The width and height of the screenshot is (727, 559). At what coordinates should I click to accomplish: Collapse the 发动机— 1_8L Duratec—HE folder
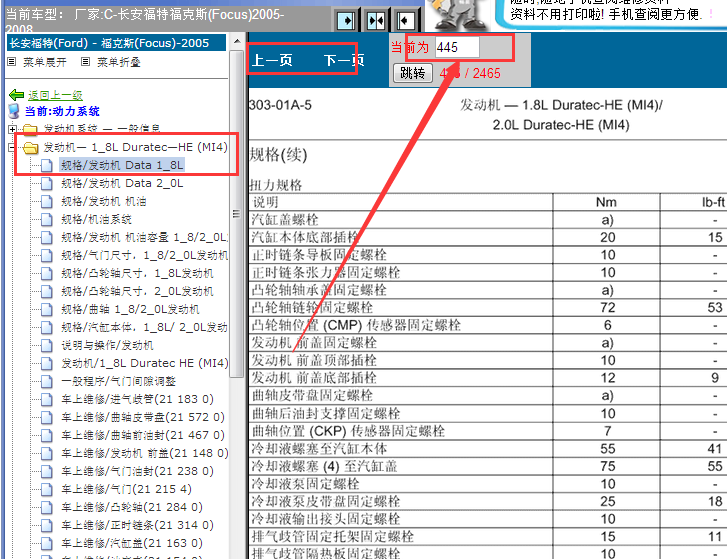click(x=13, y=147)
